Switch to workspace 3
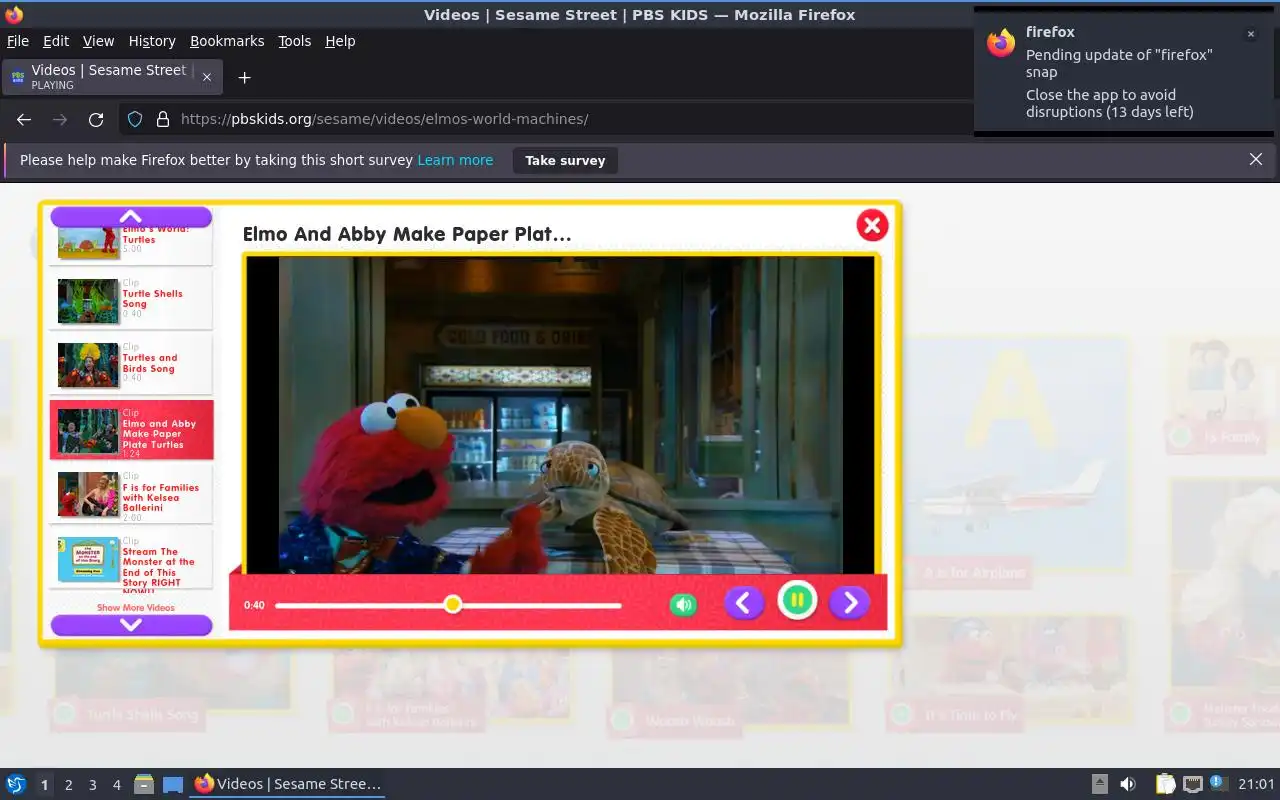This screenshot has width=1280, height=800. click(92, 785)
